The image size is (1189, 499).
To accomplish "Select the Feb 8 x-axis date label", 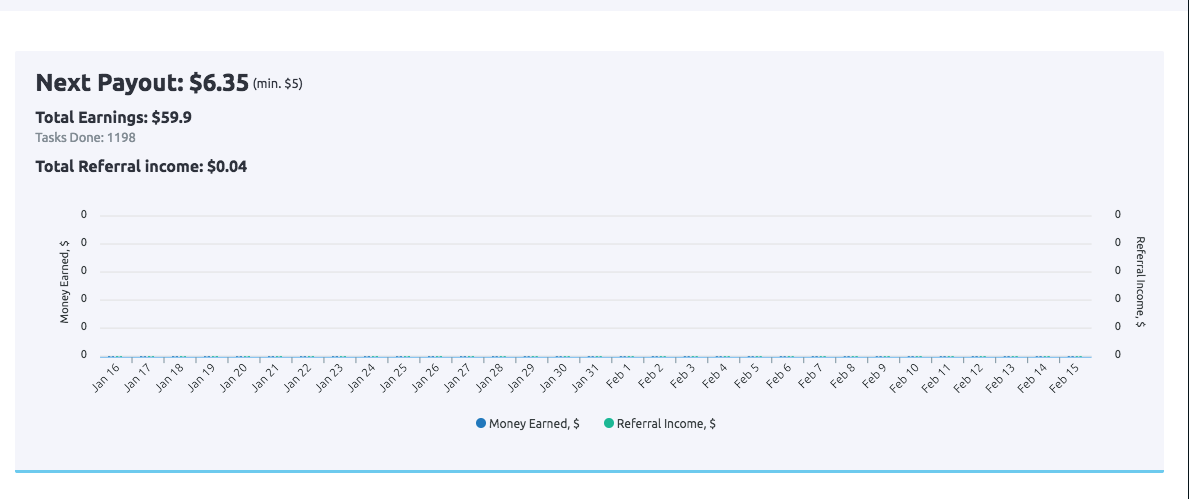I will (x=842, y=376).
